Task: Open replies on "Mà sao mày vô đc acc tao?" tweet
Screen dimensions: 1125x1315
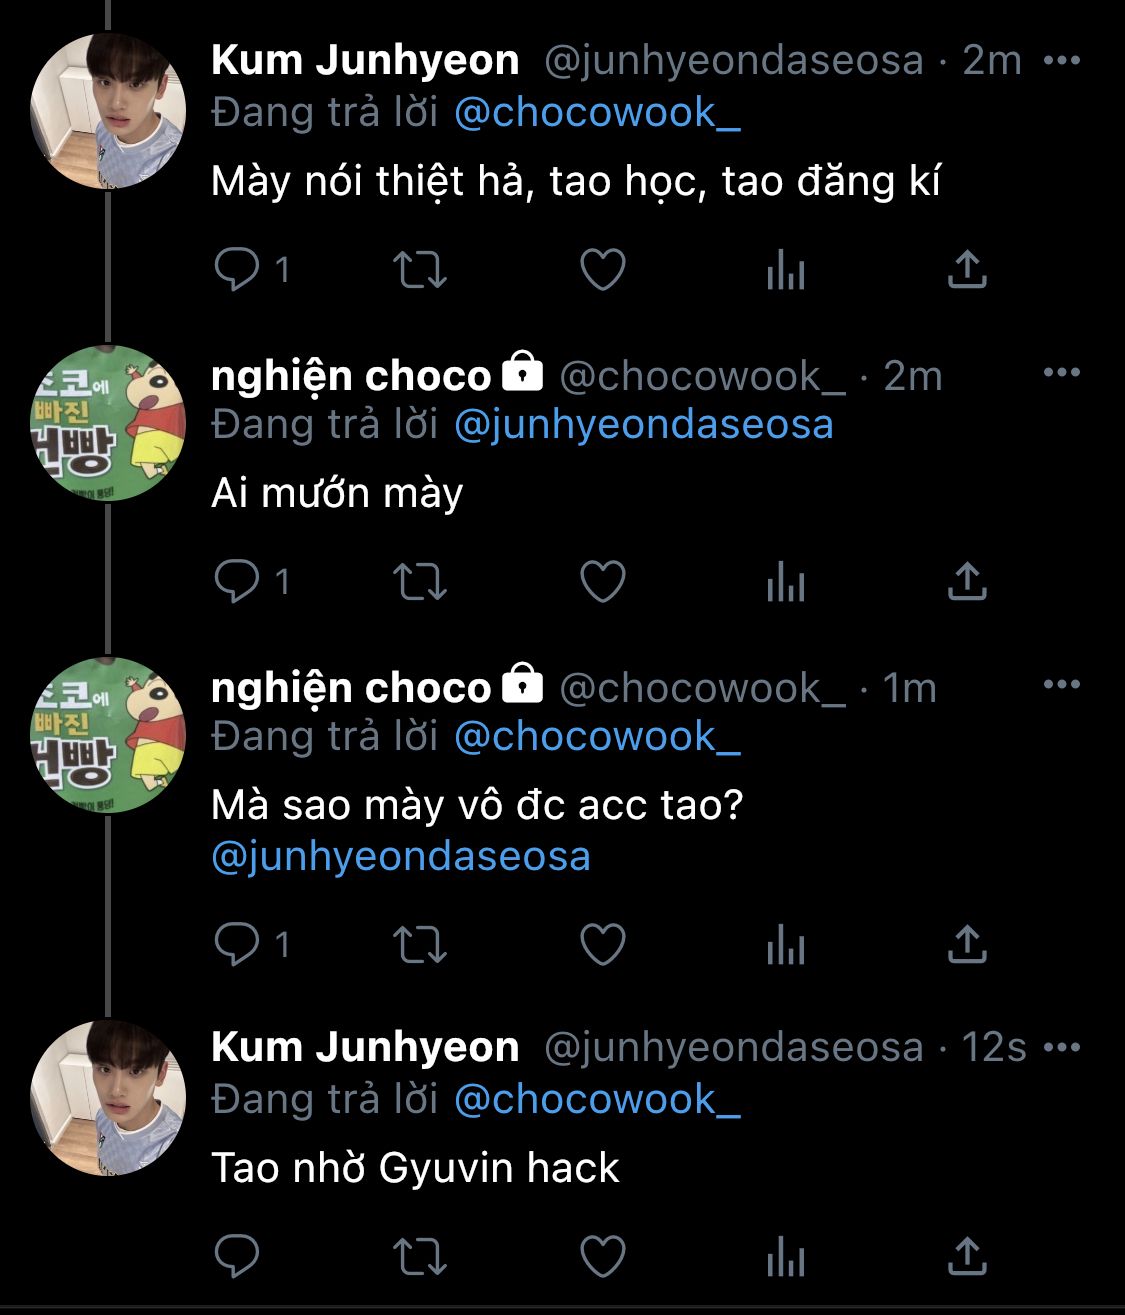Action: (x=237, y=945)
